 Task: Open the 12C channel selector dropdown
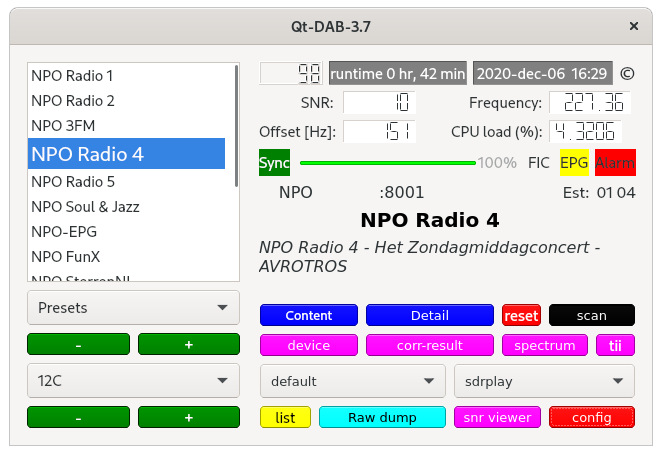point(133,381)
